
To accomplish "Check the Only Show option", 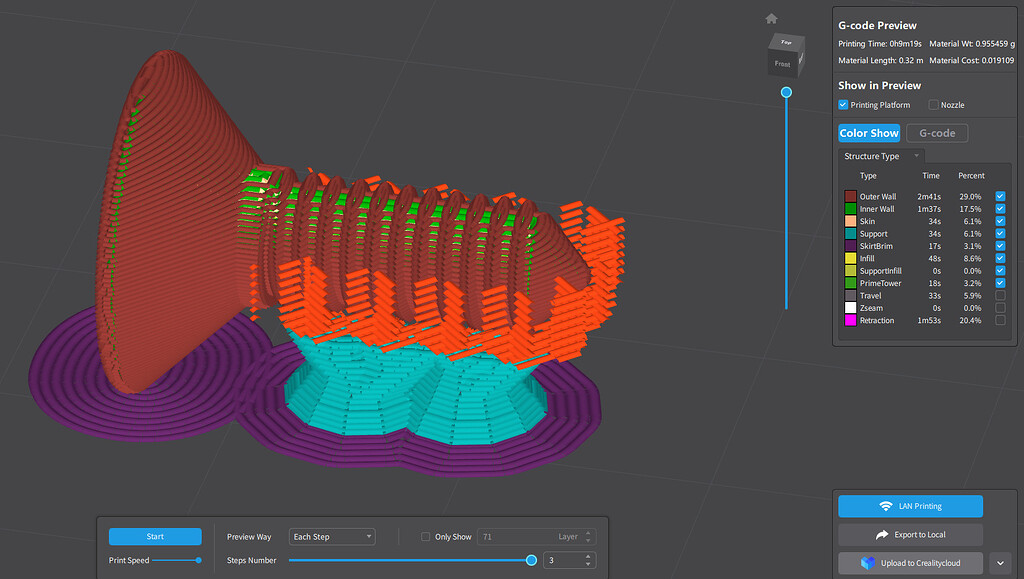I will point(428,536).
